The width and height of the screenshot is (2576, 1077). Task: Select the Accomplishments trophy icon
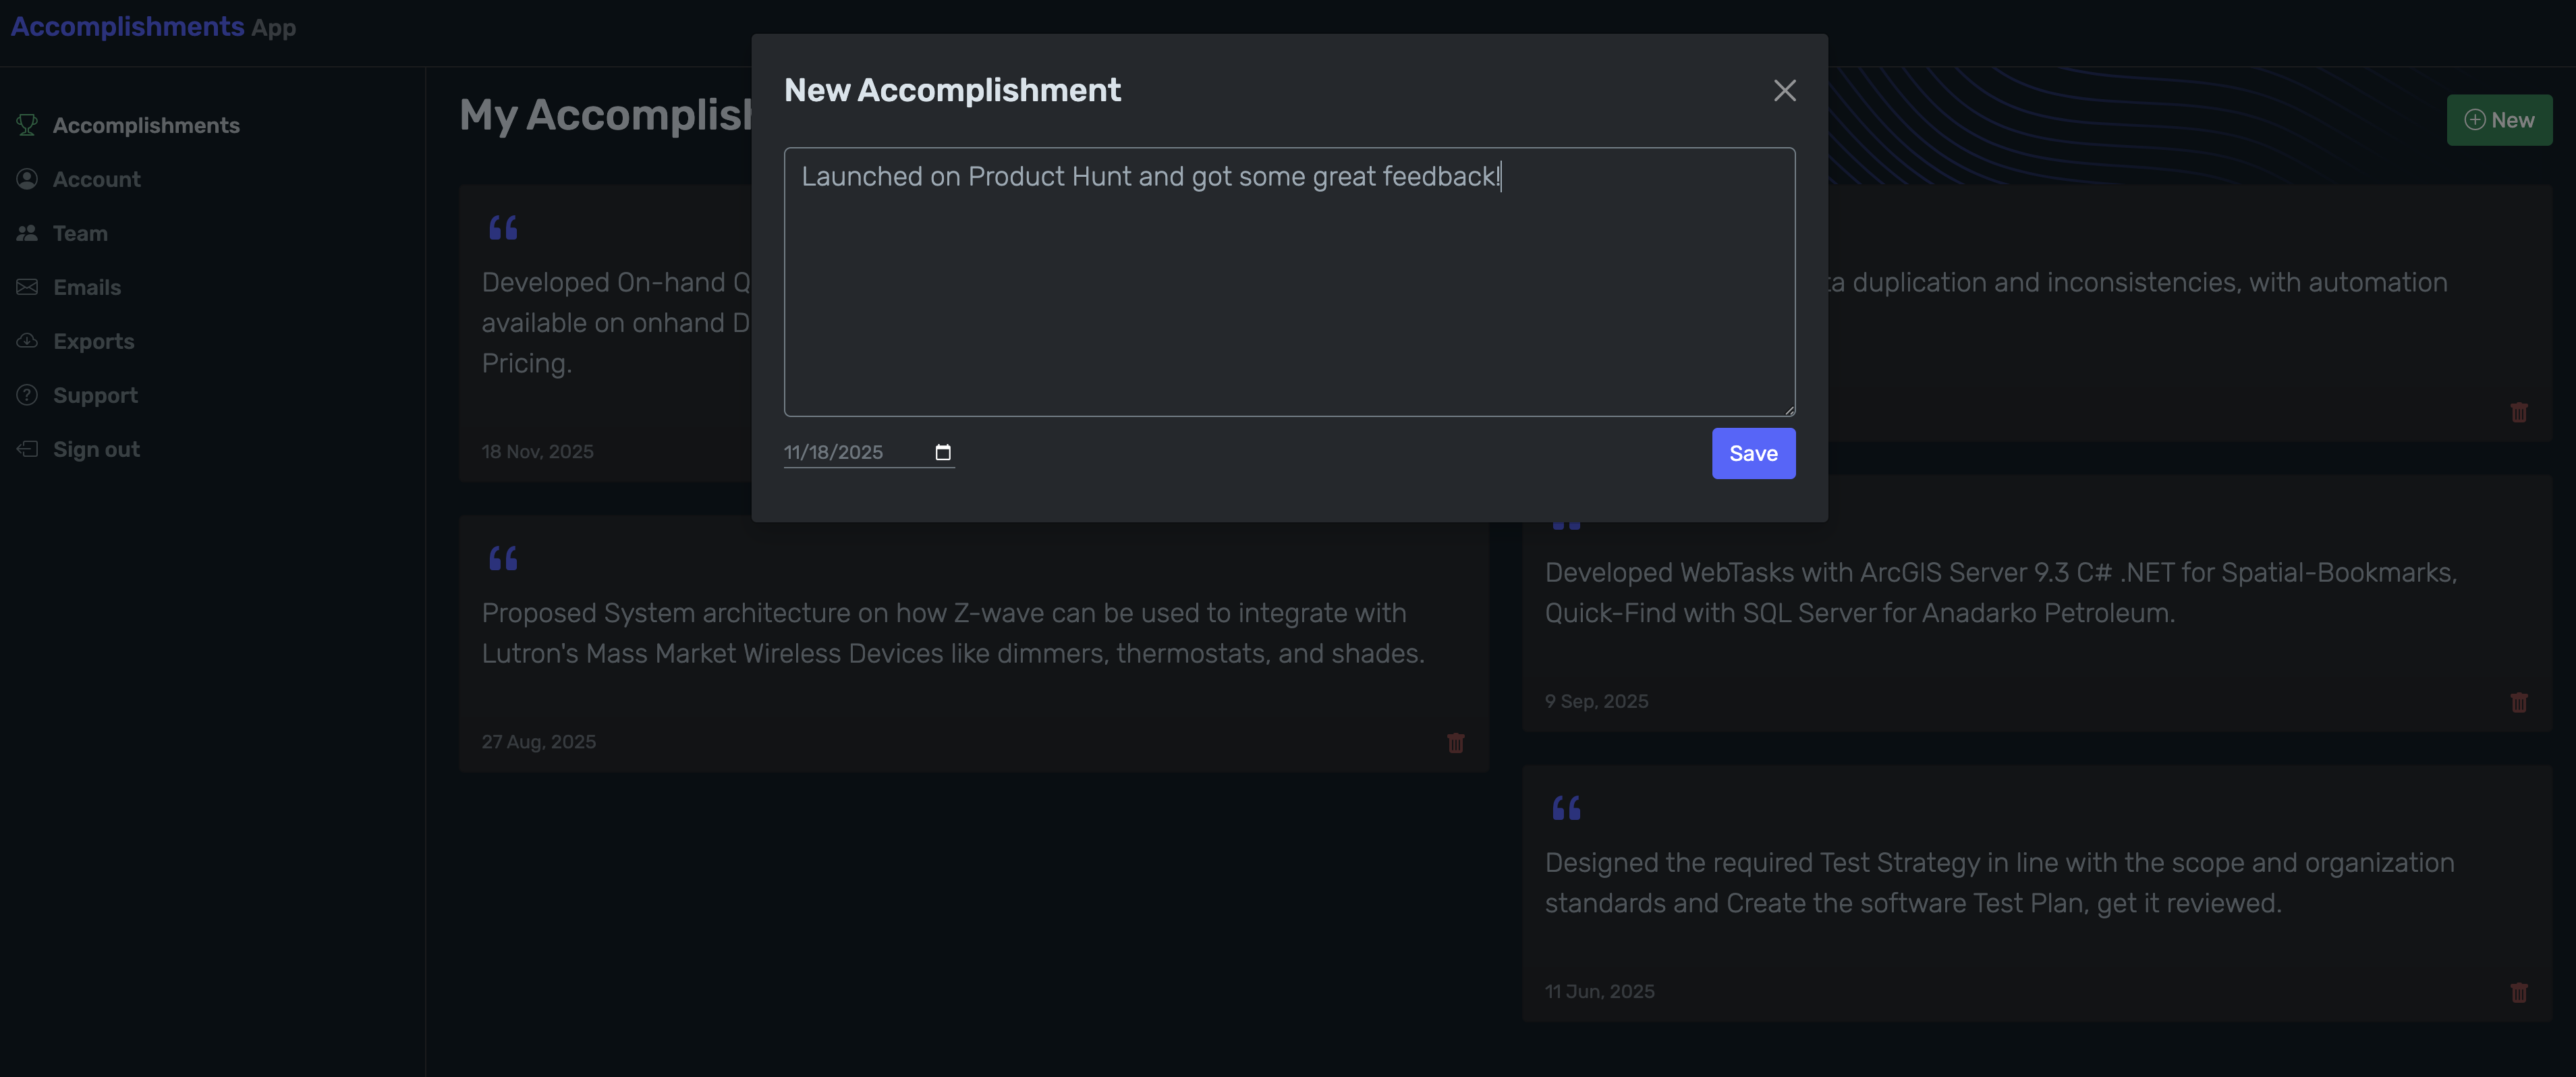pos(27,124)
